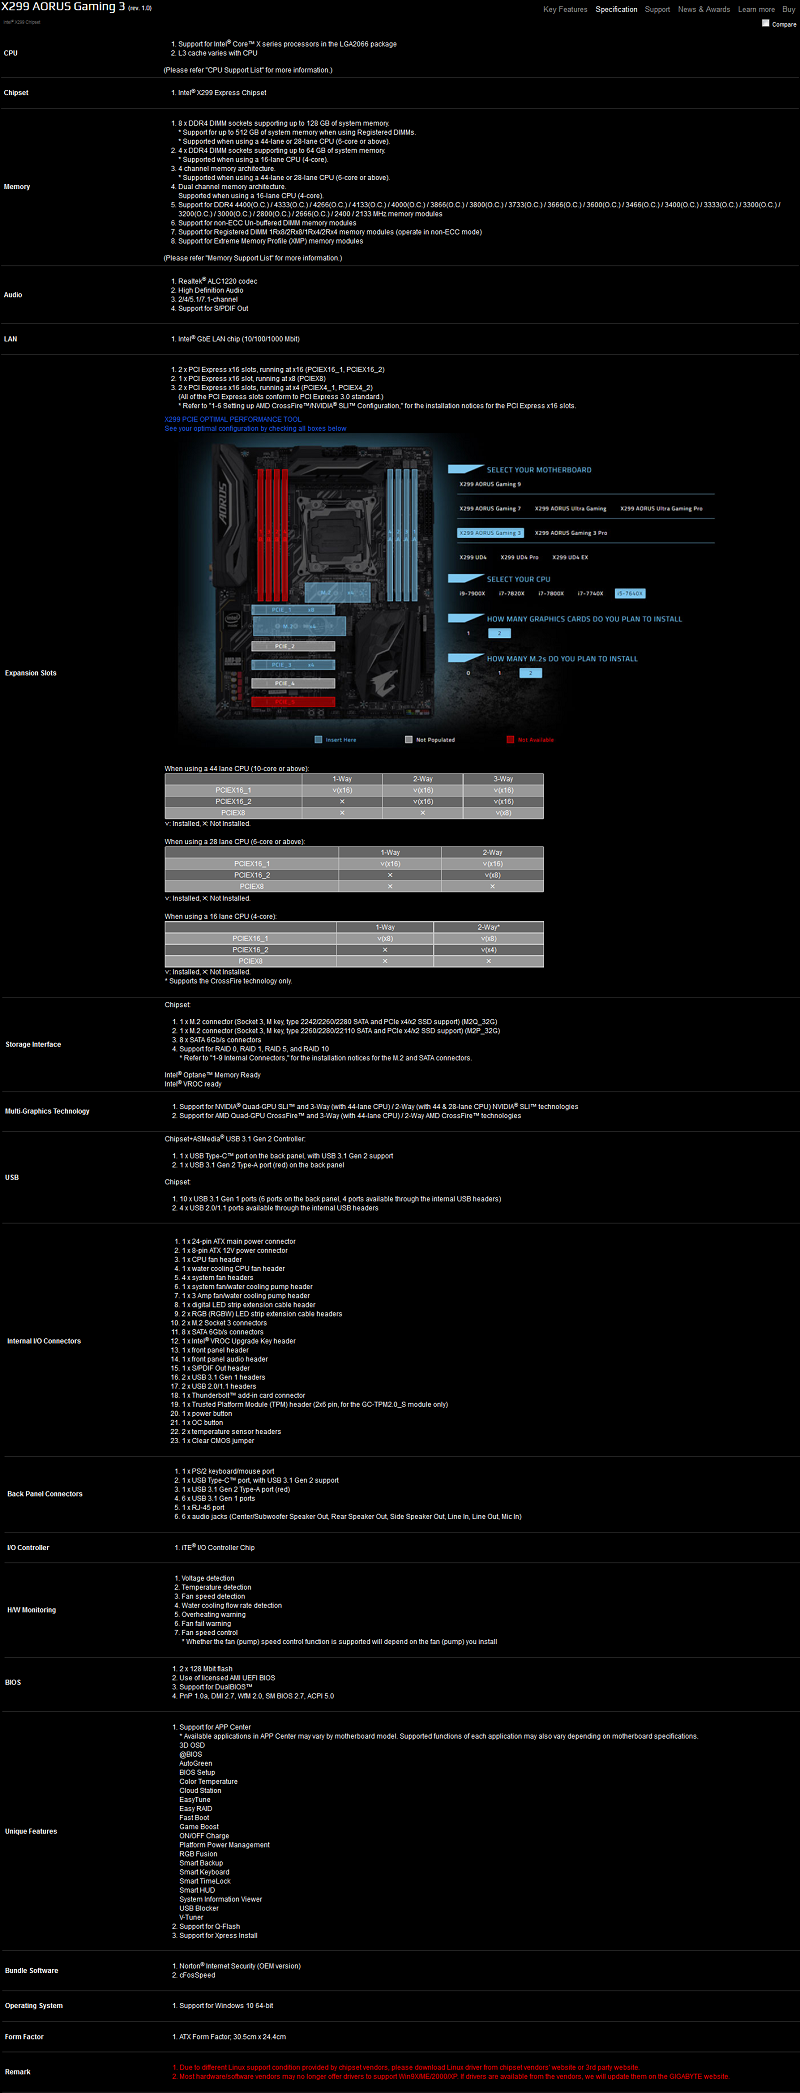The height and width of the screenshot is (2093, 800).
Task: Tick the Compare checkbox
Action: (766, 23)
